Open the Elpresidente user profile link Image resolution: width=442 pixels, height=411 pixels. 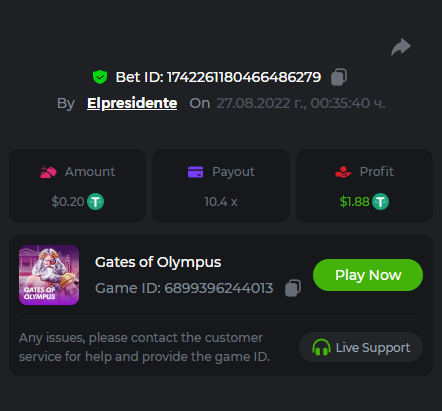132,103
